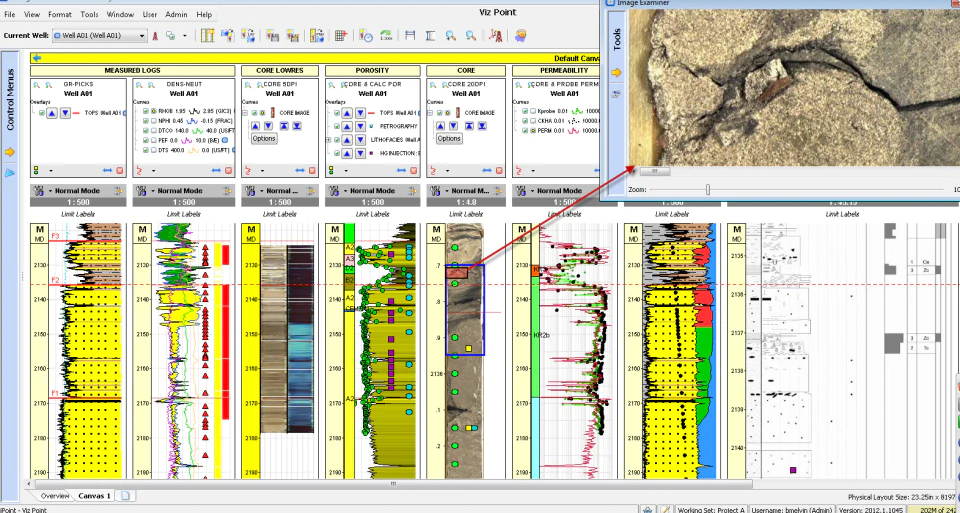Click Image Examiner horizontal scrollbar thumb
The width and height of the screenshot is (960, 513).
(x=654, y=171)
